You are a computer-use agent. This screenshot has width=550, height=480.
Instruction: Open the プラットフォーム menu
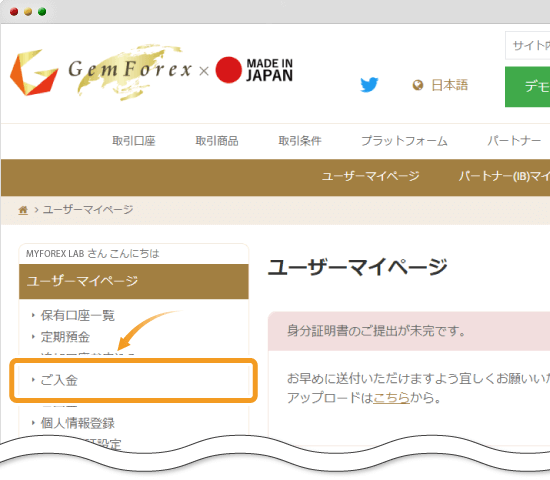coord(404,141)
